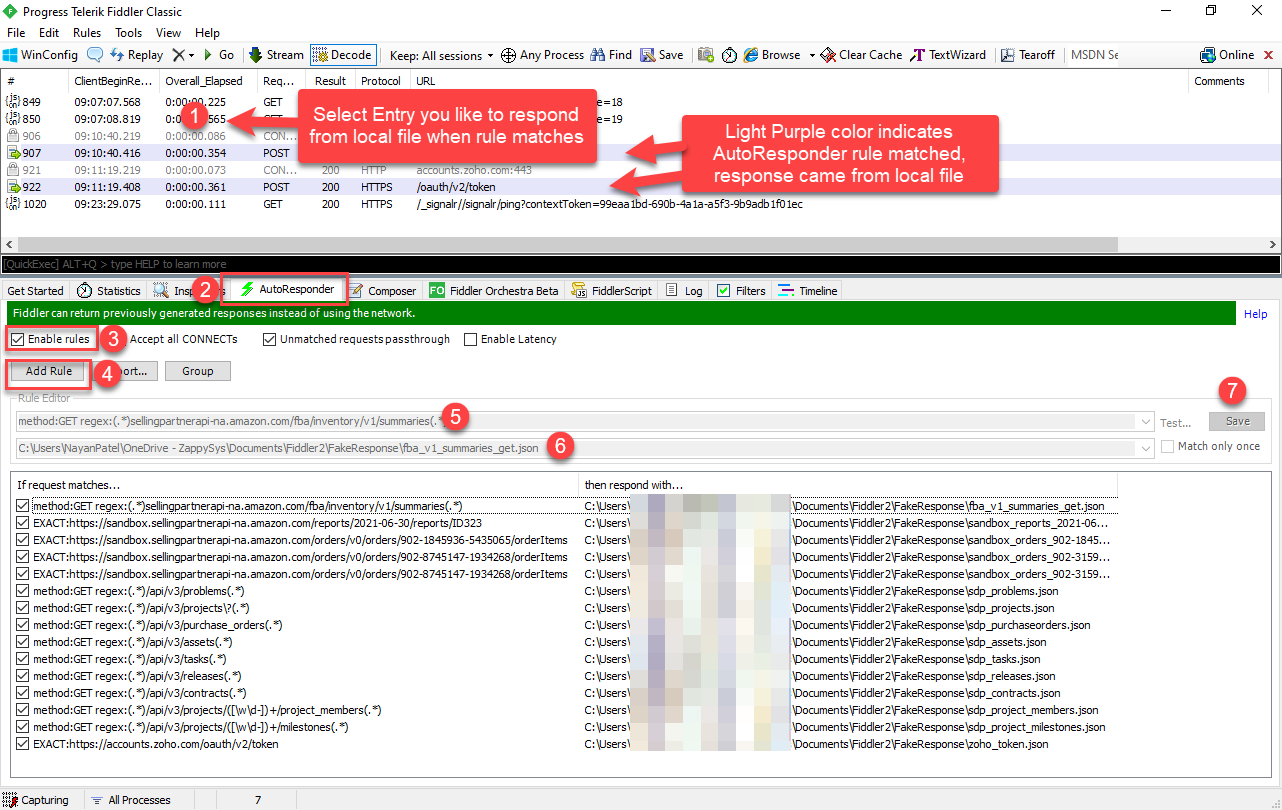The height and width of the screenshot is (810, 1282).
Task: Select the AutoResponder tab
Action: click(x=287, y=289)
